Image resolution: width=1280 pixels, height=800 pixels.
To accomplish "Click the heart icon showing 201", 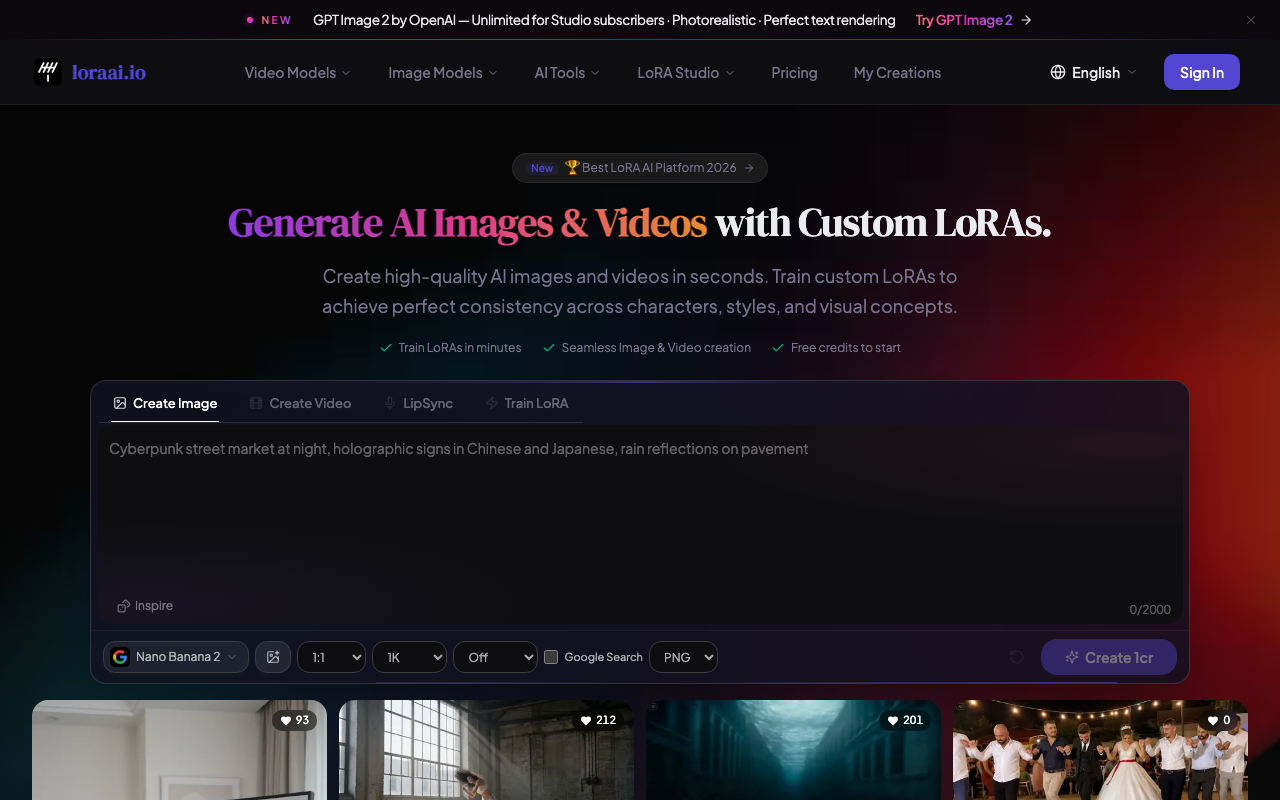I will click(894, 720).
